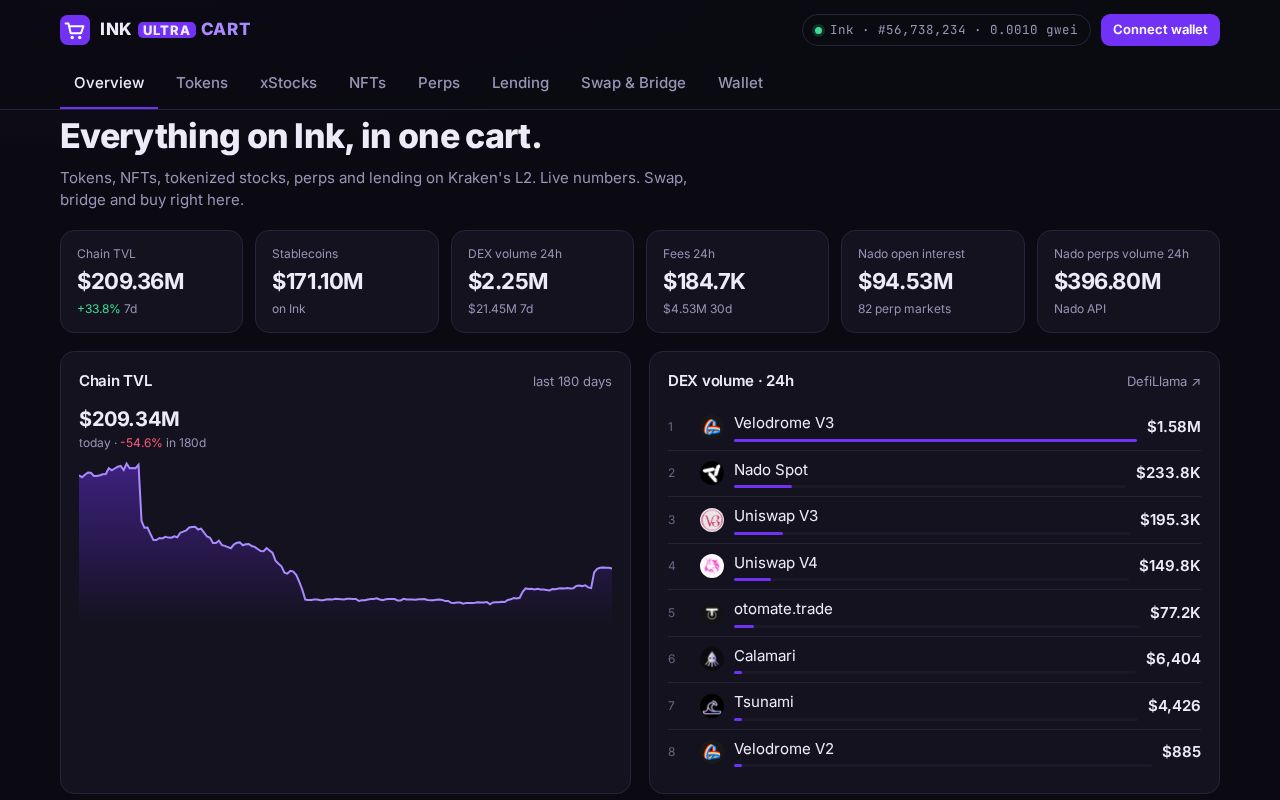Click the Uniswap V3 protocol icon

pos(712,520)
